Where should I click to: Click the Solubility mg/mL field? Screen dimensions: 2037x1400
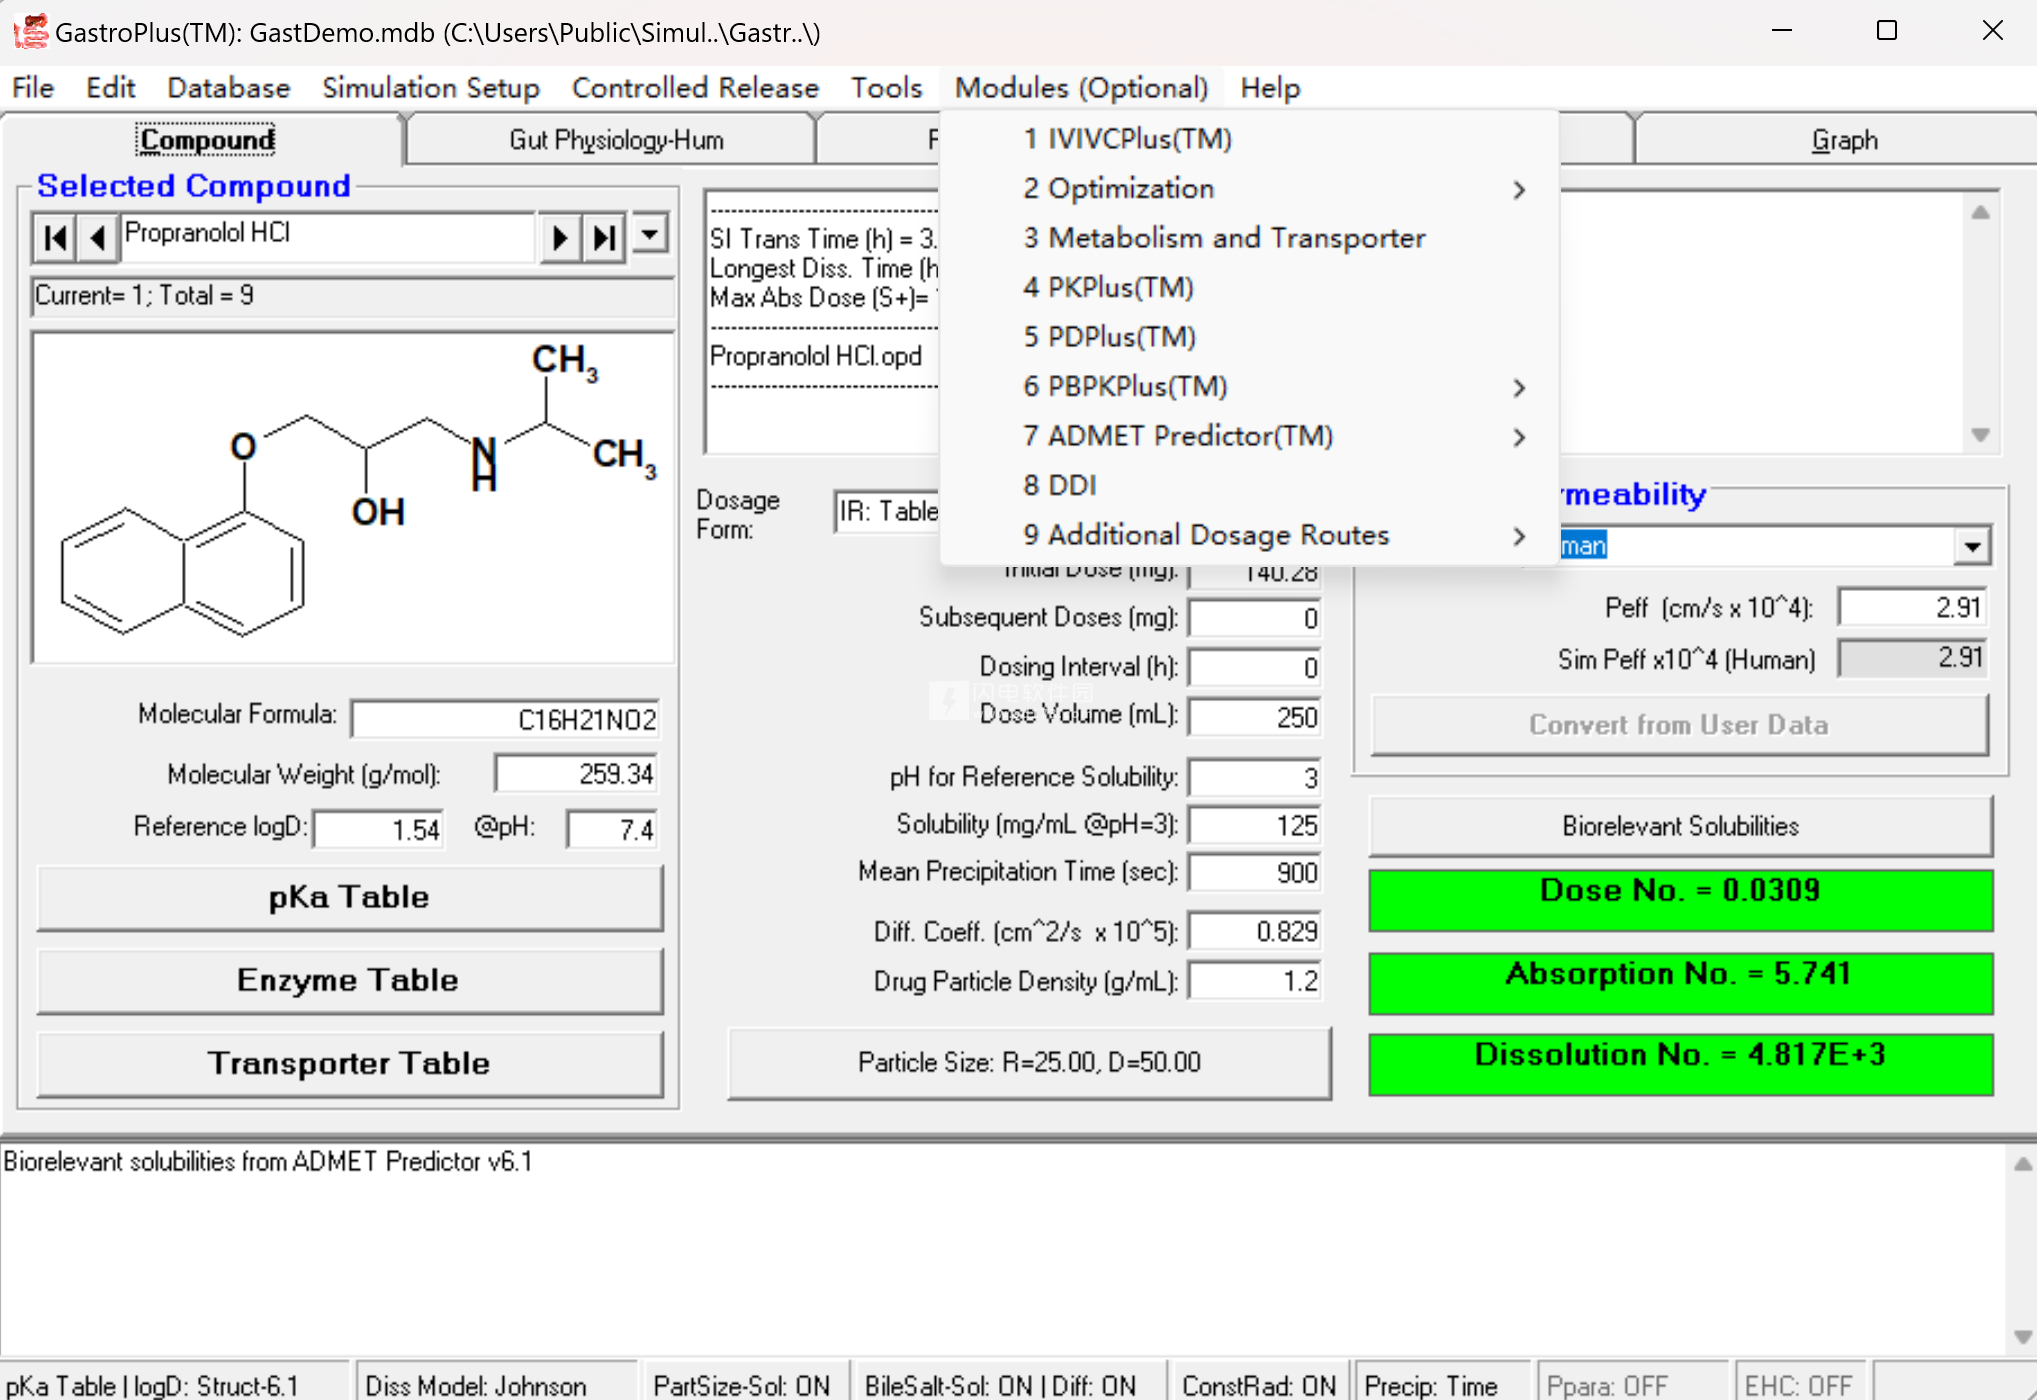click(x=1255, y=825)
